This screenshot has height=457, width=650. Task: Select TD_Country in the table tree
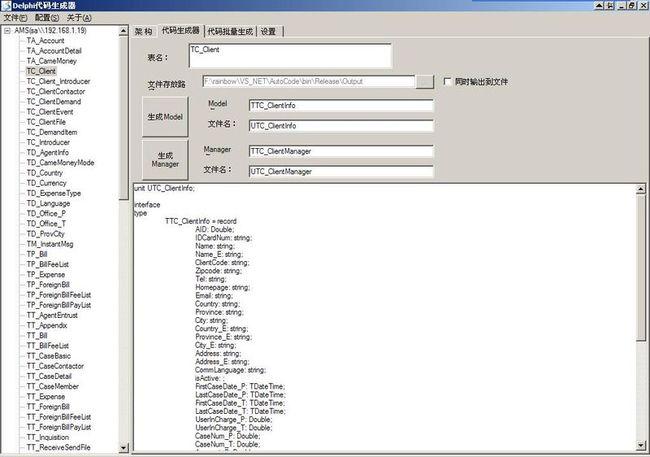(x=45, y=173)
